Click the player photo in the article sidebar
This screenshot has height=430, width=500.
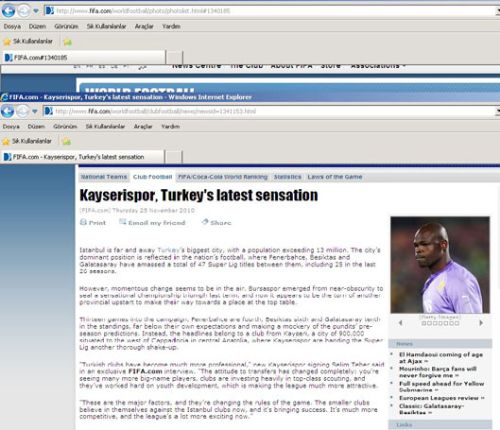point(440,265)
